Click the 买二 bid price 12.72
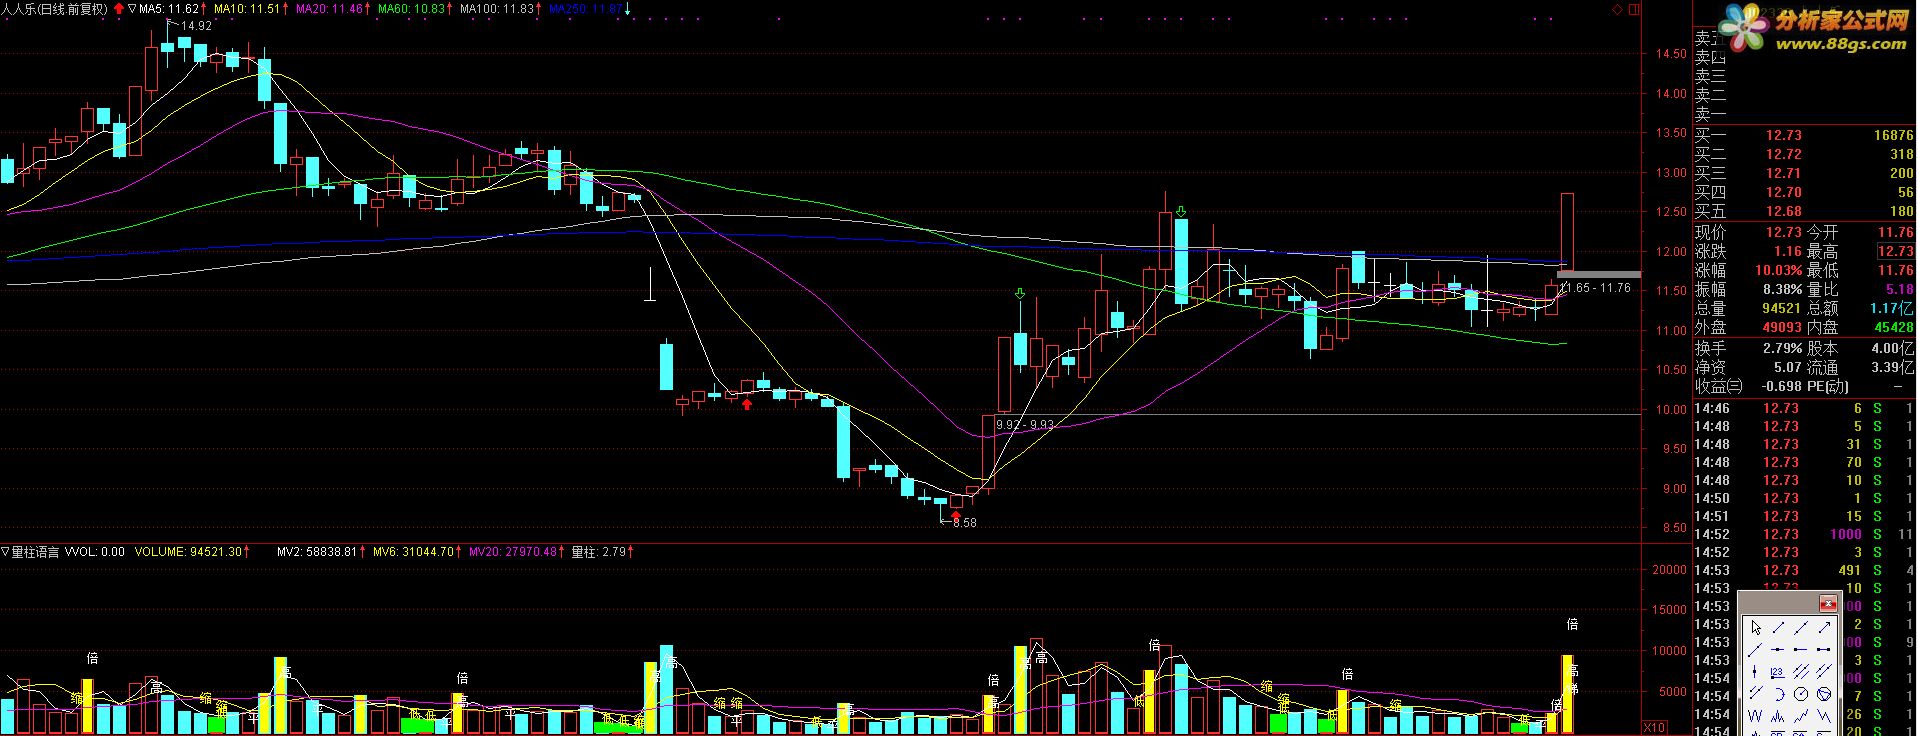 point(1783,154)
